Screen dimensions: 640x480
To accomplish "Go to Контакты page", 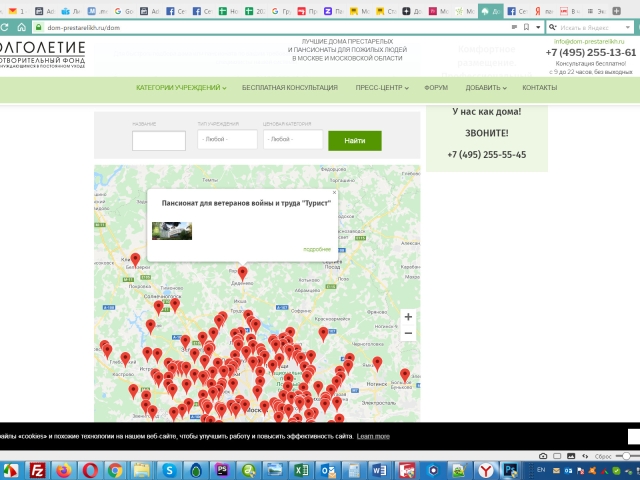I will (x=539, y=88).
